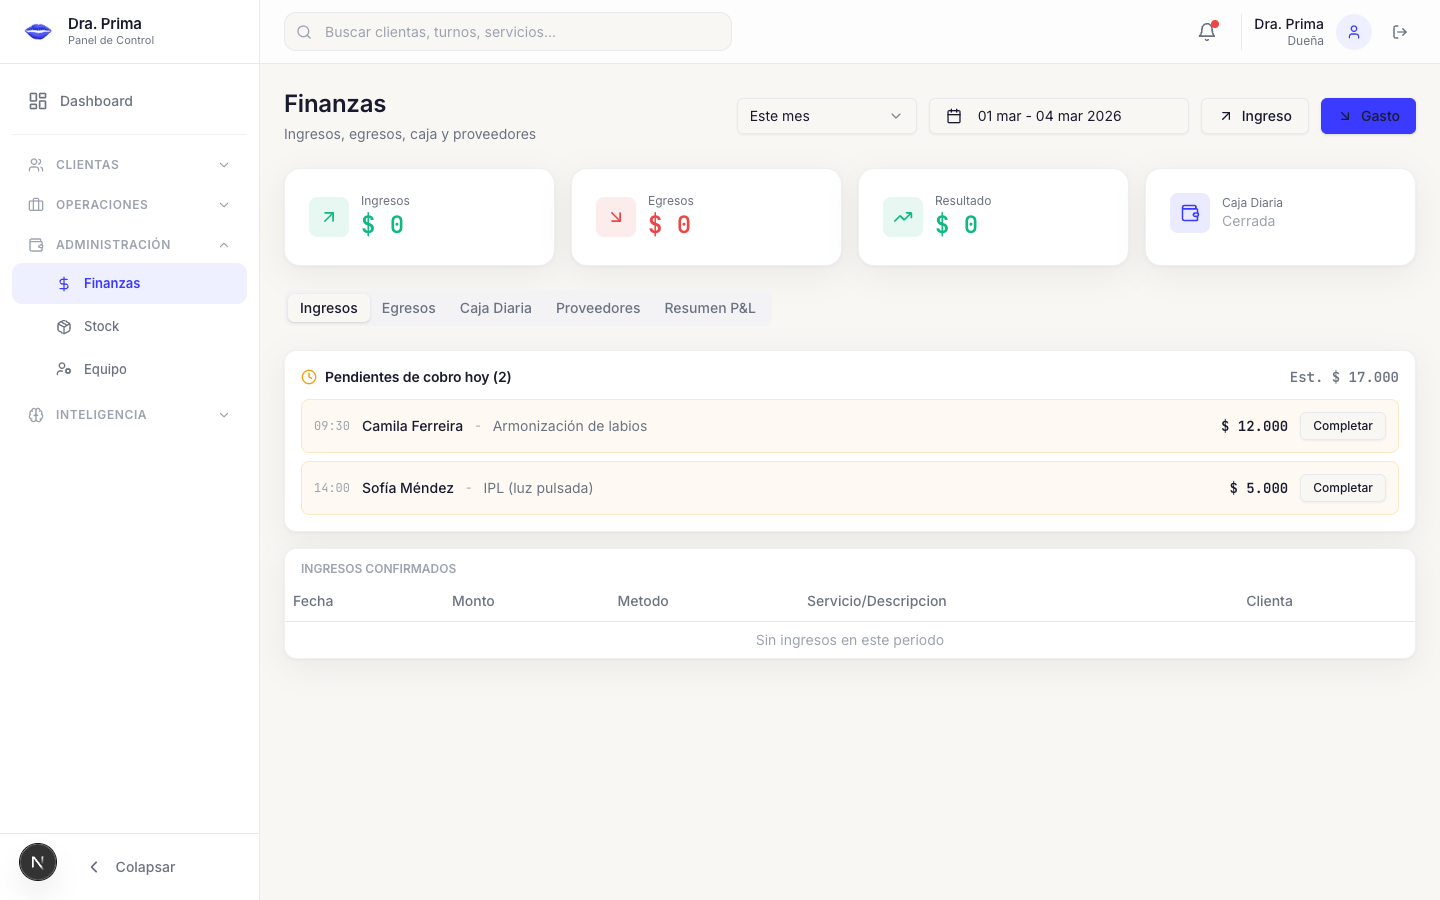This screenshot has height=900, width=1440.
Task: Click the user profile avatar icon
Action: pyautogui.click(x=1353, y=31)
